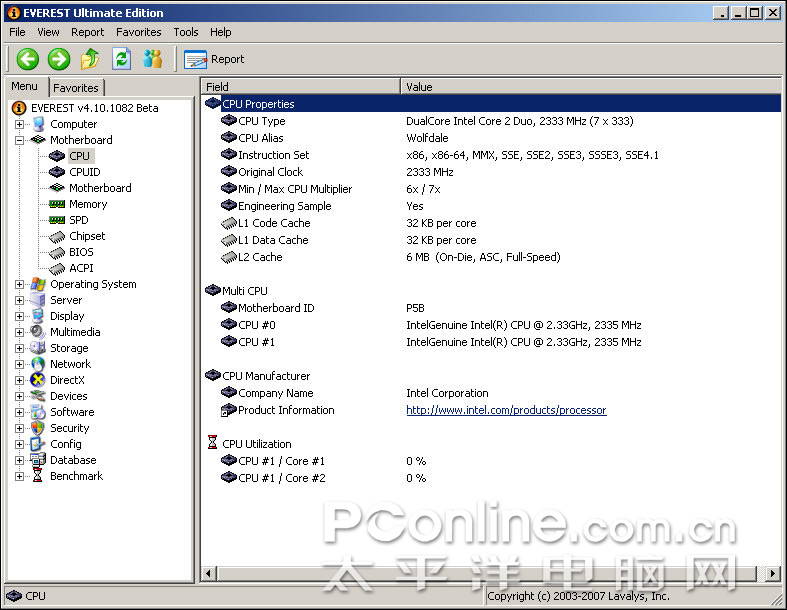Click the Software disc icon in the tree
Image resolution: width=787 pixels, height=610 pixels.
(38, 412)
